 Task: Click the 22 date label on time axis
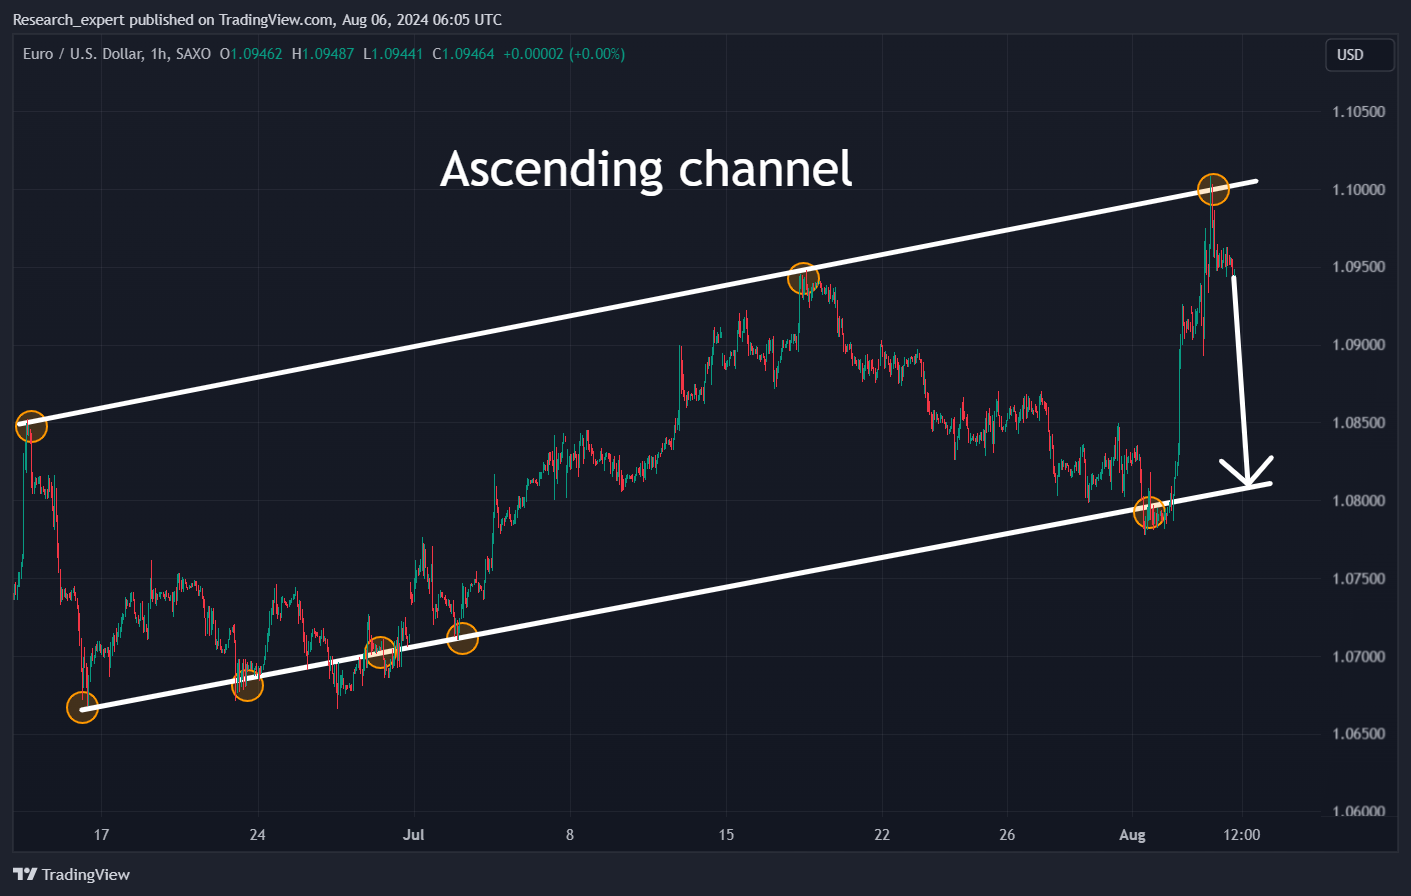pos(882,835)
